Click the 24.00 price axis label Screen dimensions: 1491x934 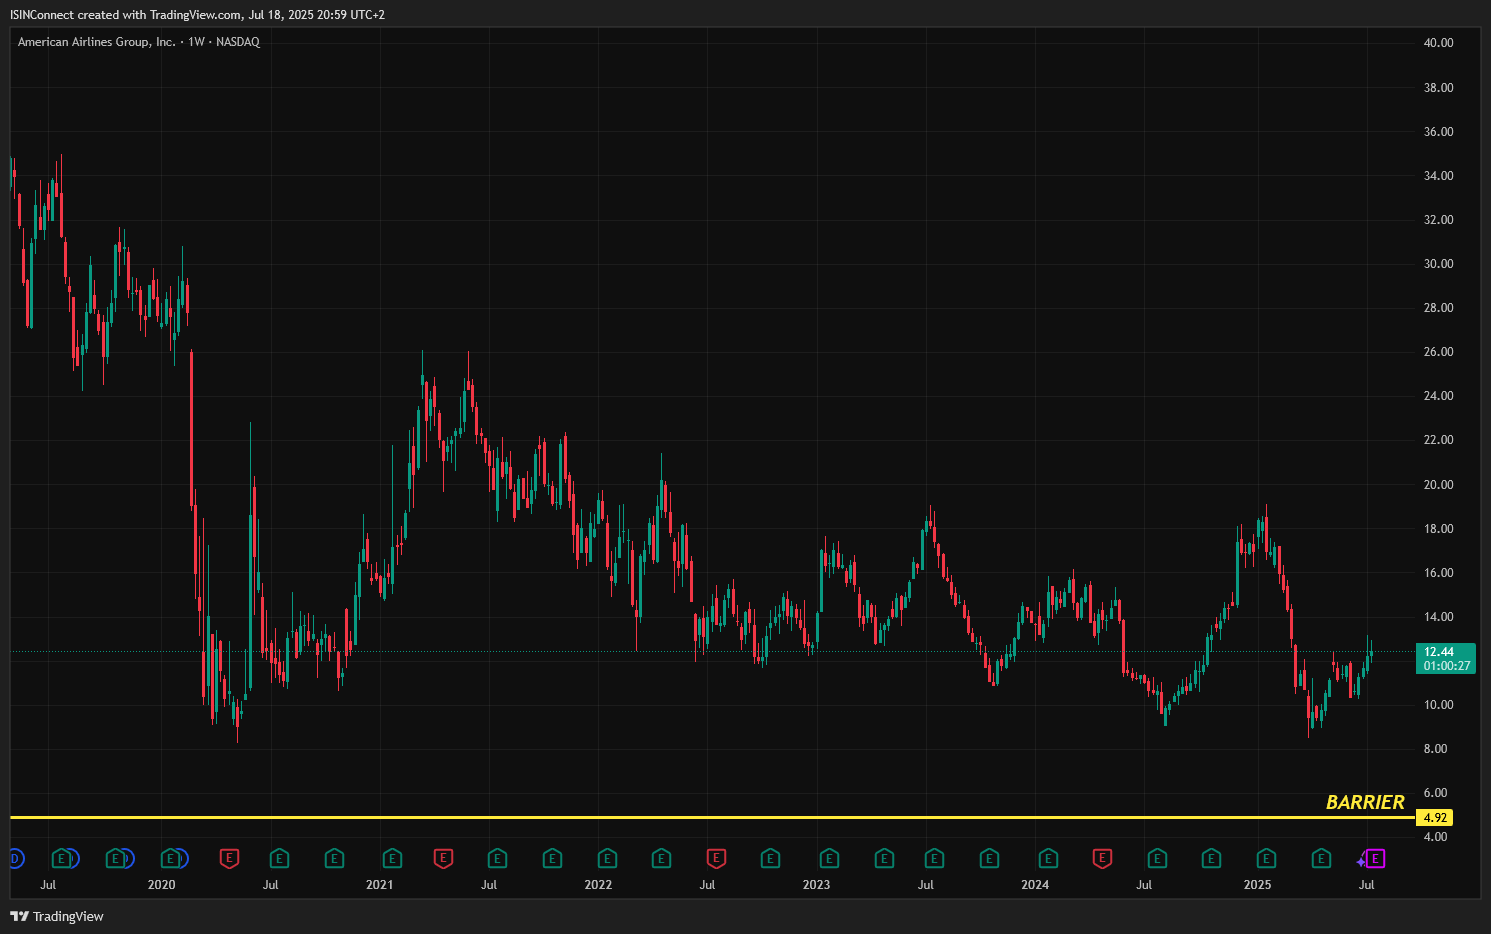1438,396
